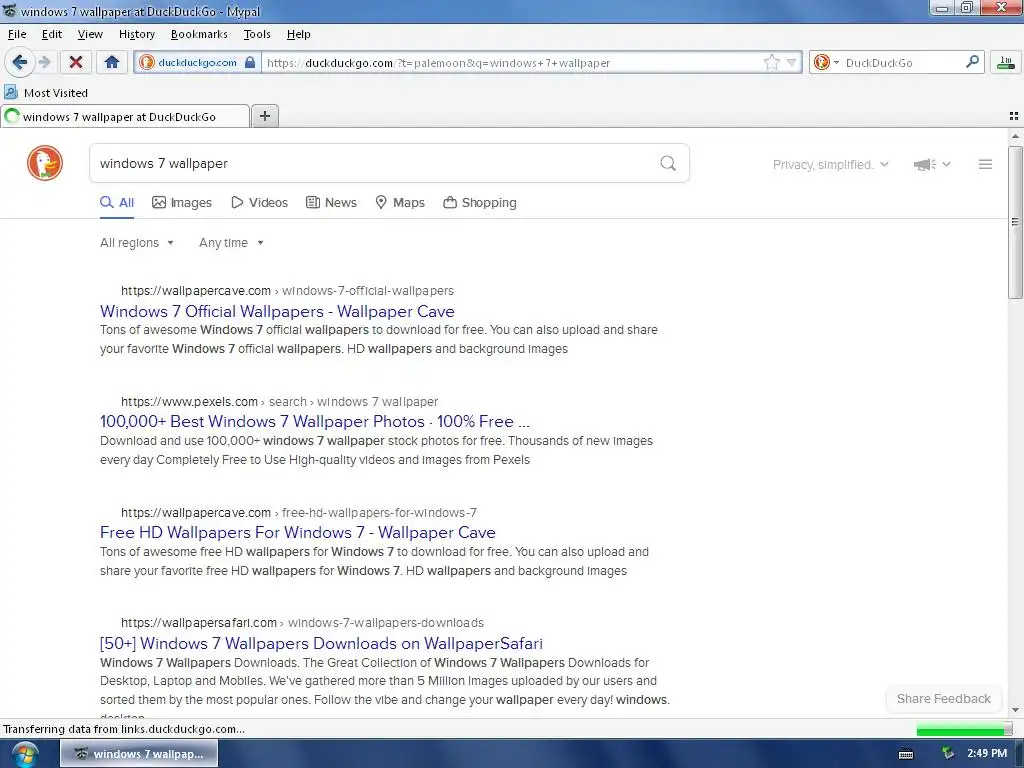
Task: Submit search with the page magnifier icon
Action: [667, 163]
